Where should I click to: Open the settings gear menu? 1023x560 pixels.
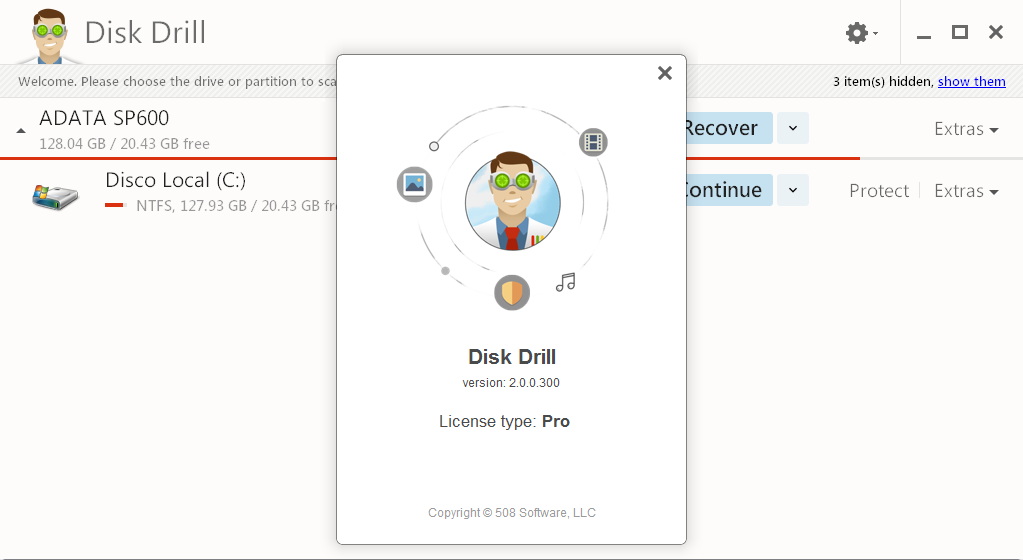pyautogui.click(x=861, y=33)
